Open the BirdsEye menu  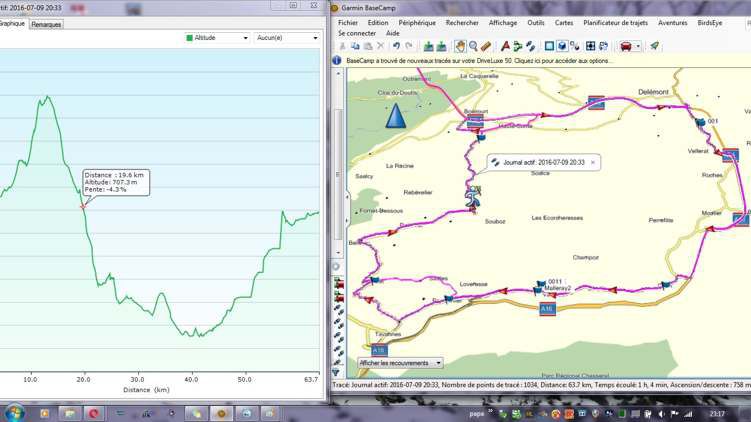click(710, 23)
